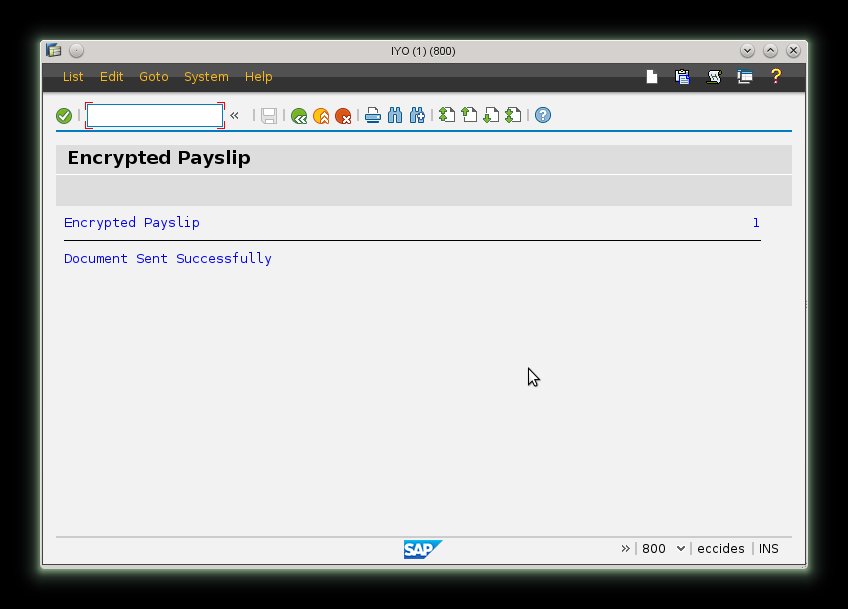Toggle INS insert mode in status bar
The height and width of the screenshot is (609, 848).
pyautogui.click(x=768, y=548)
